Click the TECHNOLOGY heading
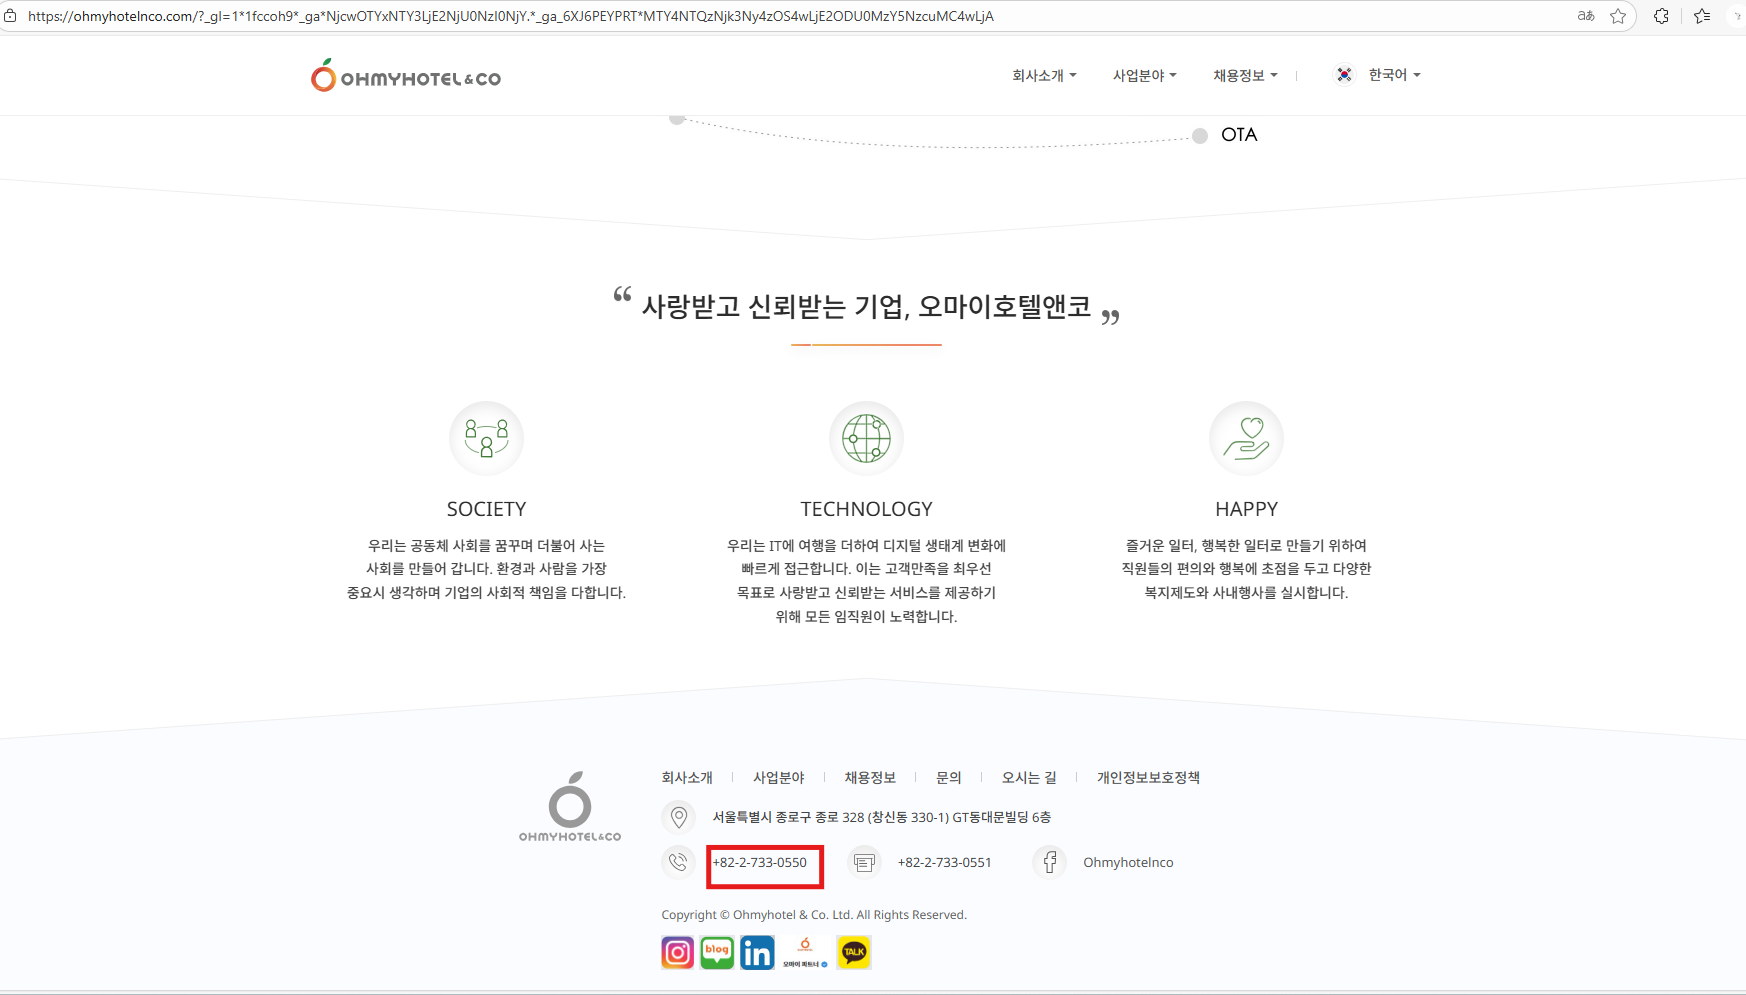Viewport: 1746px width, 995px height. (x=866, y=509)
